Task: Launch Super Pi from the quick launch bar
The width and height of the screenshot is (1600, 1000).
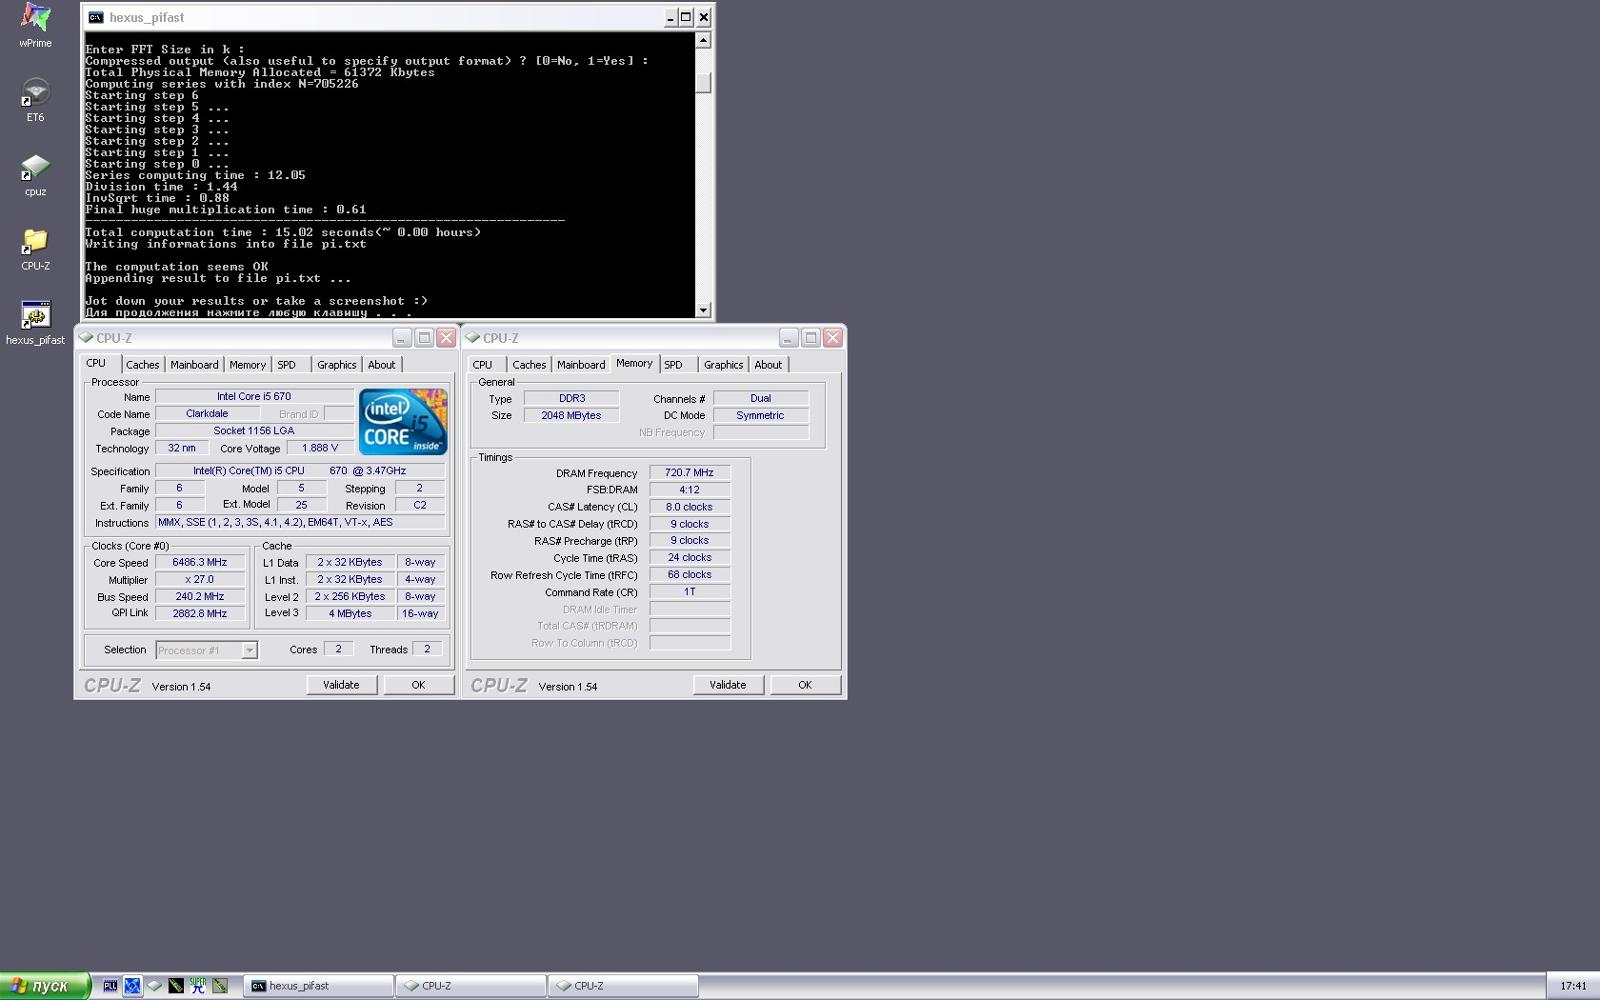Action: [198, 986]
